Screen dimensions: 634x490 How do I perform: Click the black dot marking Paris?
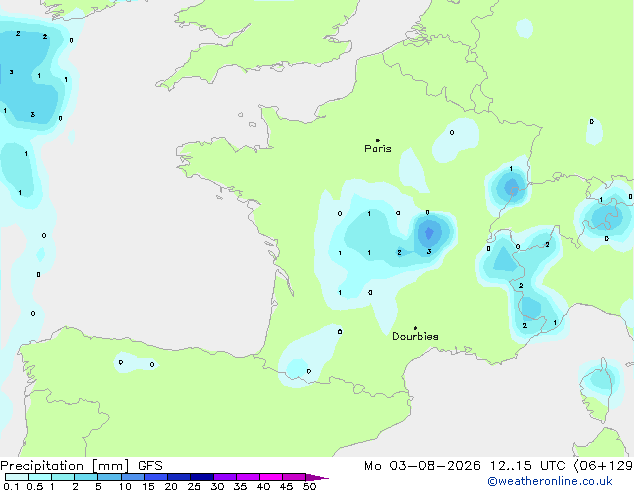click(x=378, y=140)
